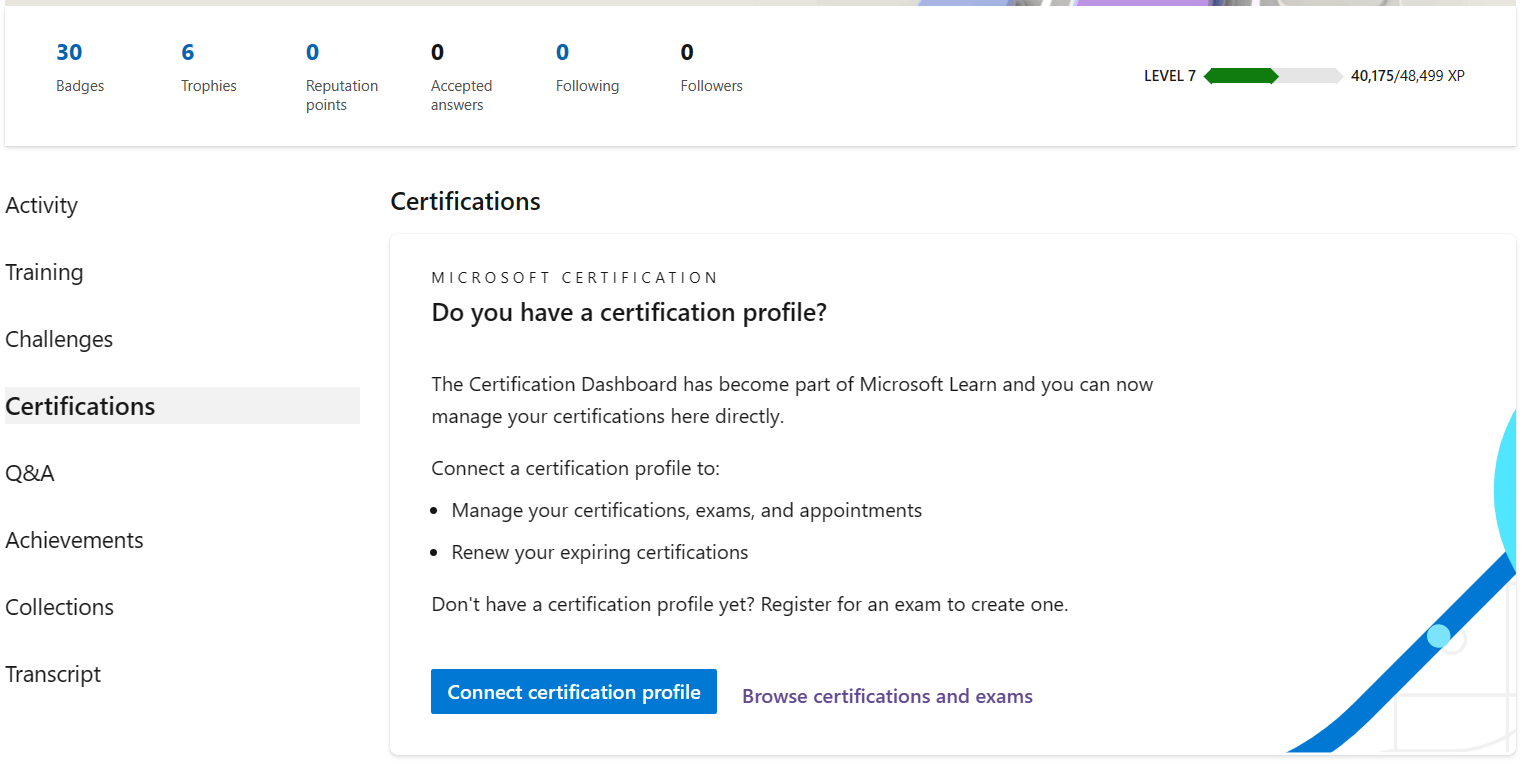Click the Followers stat
Viewport: 1523px width, 781px height.
tap(712, 67)
